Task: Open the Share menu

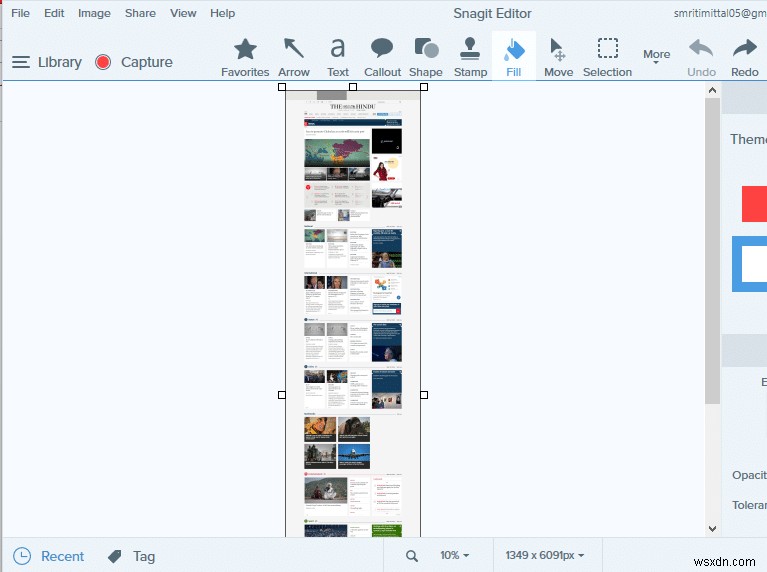Action: [140, 13]
